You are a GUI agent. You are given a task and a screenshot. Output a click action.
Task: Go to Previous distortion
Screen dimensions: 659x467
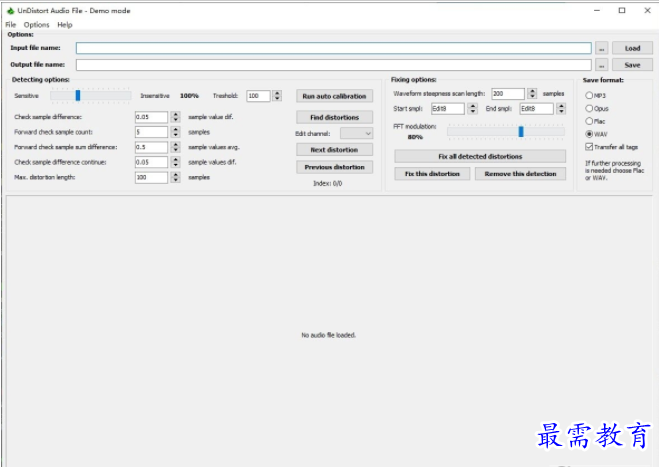coord(334,167)
